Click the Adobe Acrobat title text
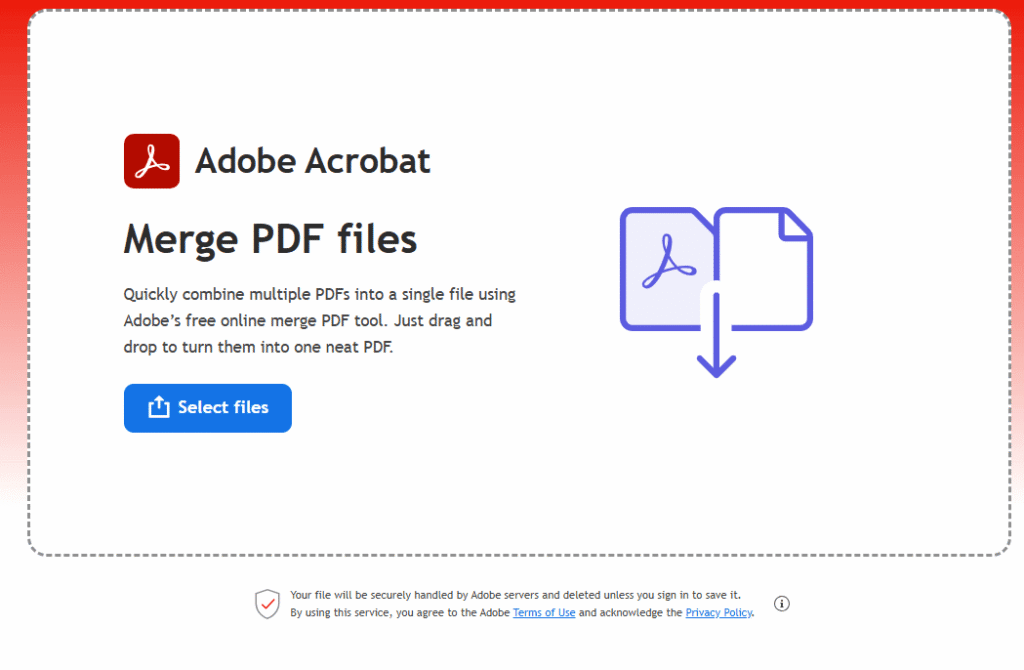 (313, 161)
